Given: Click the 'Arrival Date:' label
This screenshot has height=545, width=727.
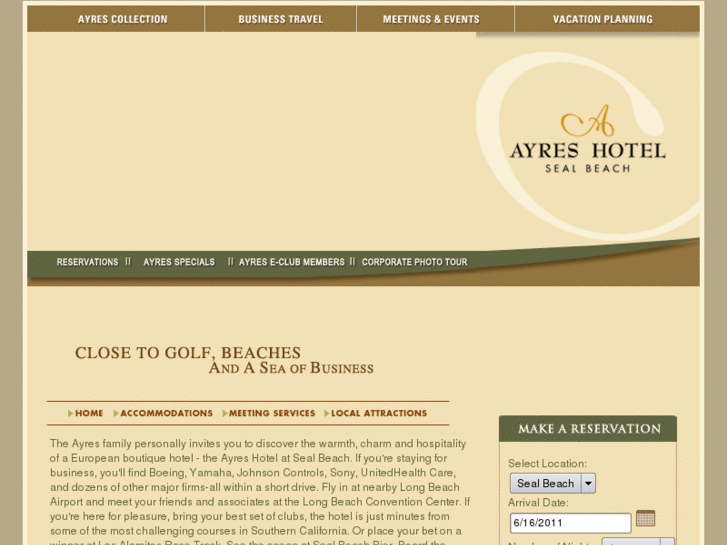Looking at the screenshot, I should coord(538,503).
